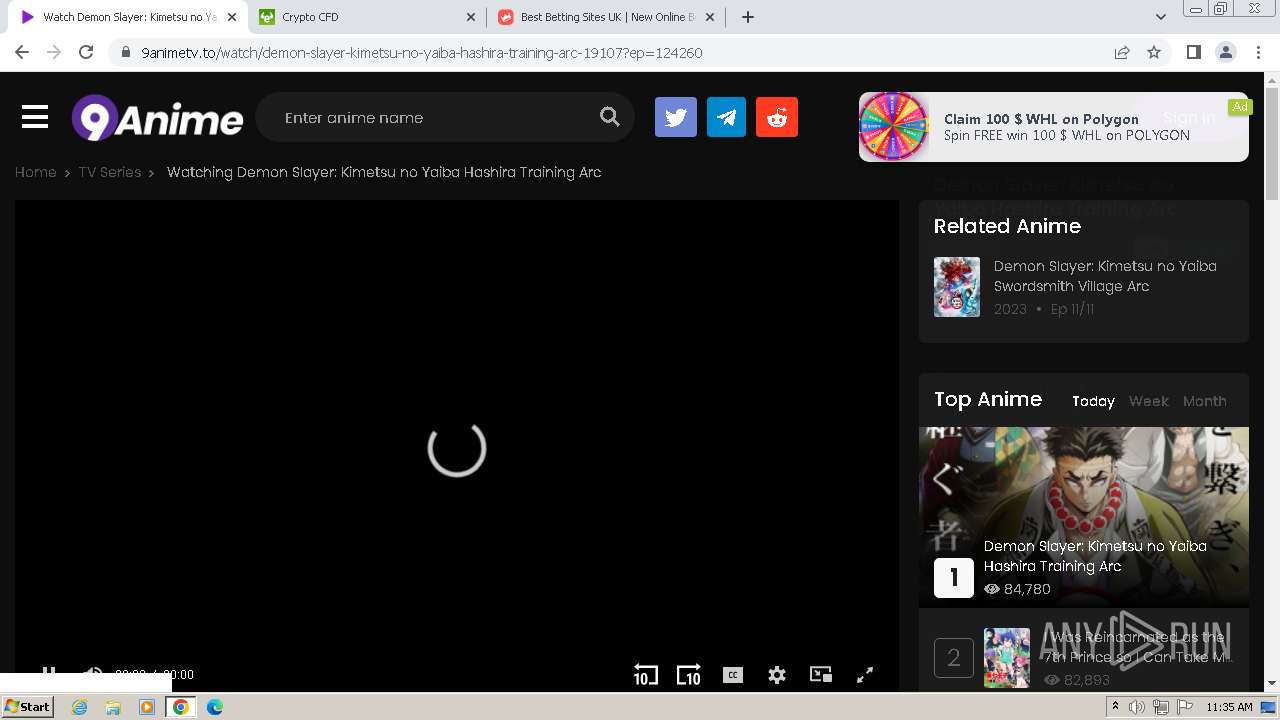Viewport: 1280px width, 720px height.
Task: Switch the video to fullscreen
Action: [865, 675]
